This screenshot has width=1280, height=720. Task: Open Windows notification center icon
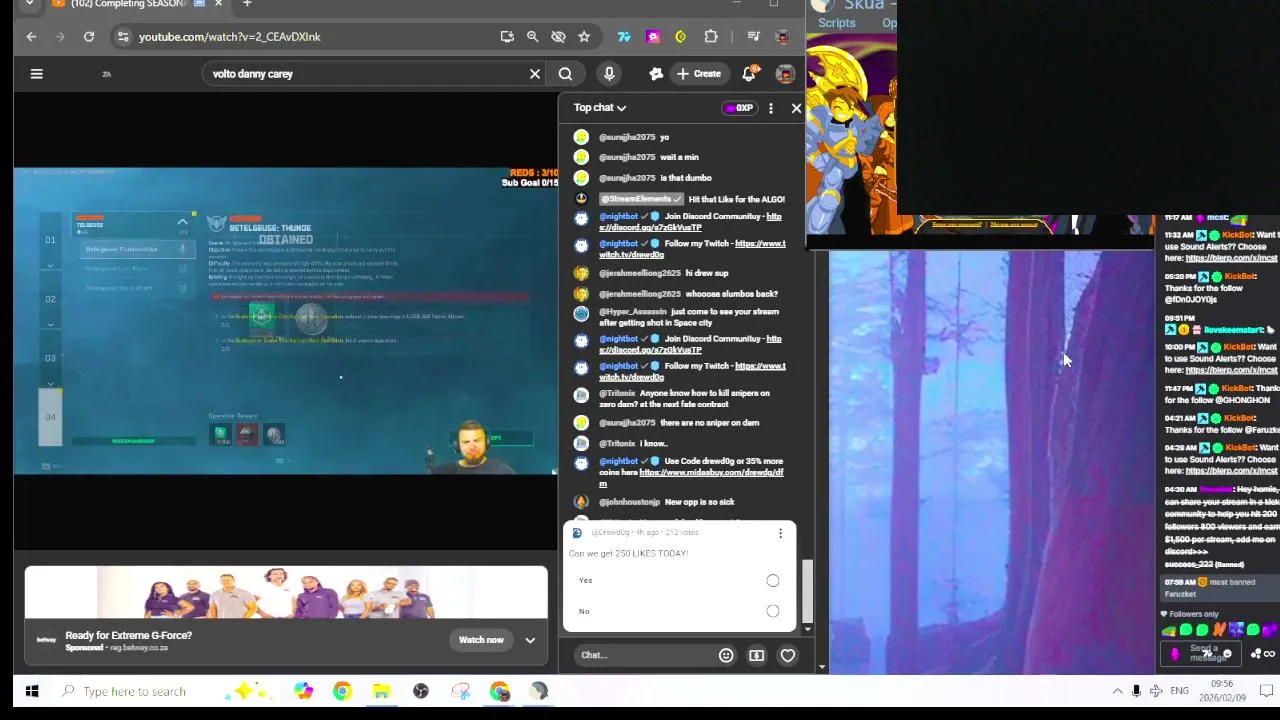1266,691
